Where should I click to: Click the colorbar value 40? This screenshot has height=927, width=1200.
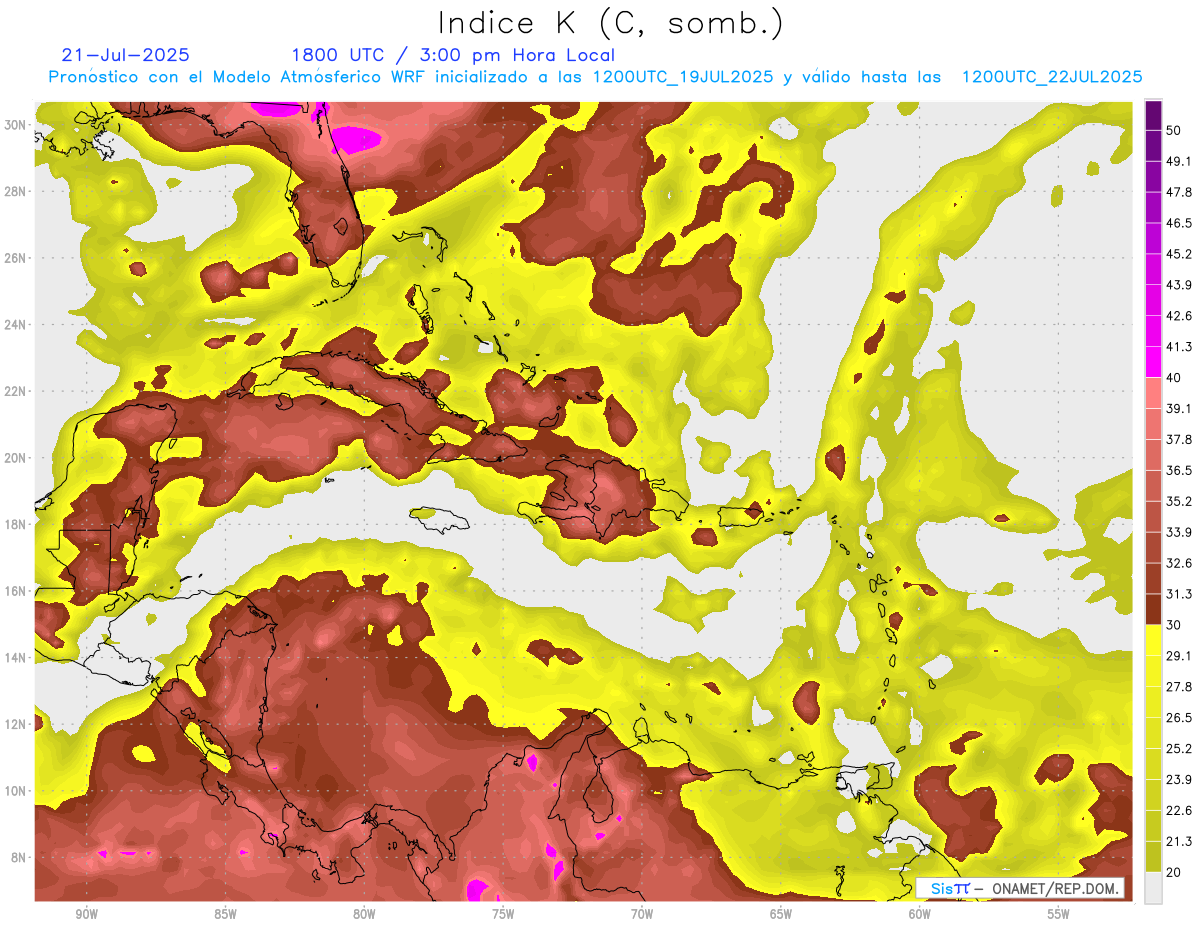(x=1173, y=378)
